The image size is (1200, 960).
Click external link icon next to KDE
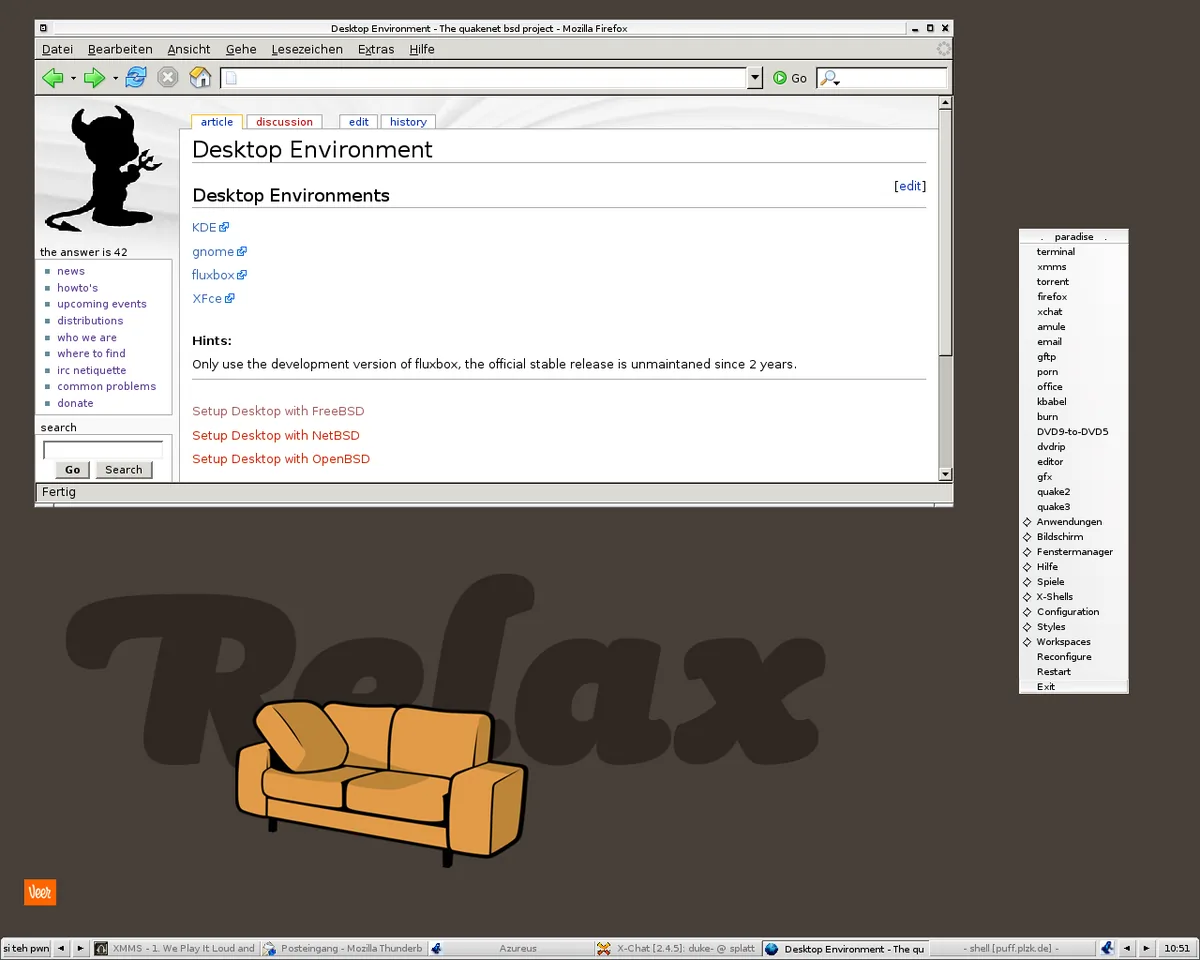225,228
